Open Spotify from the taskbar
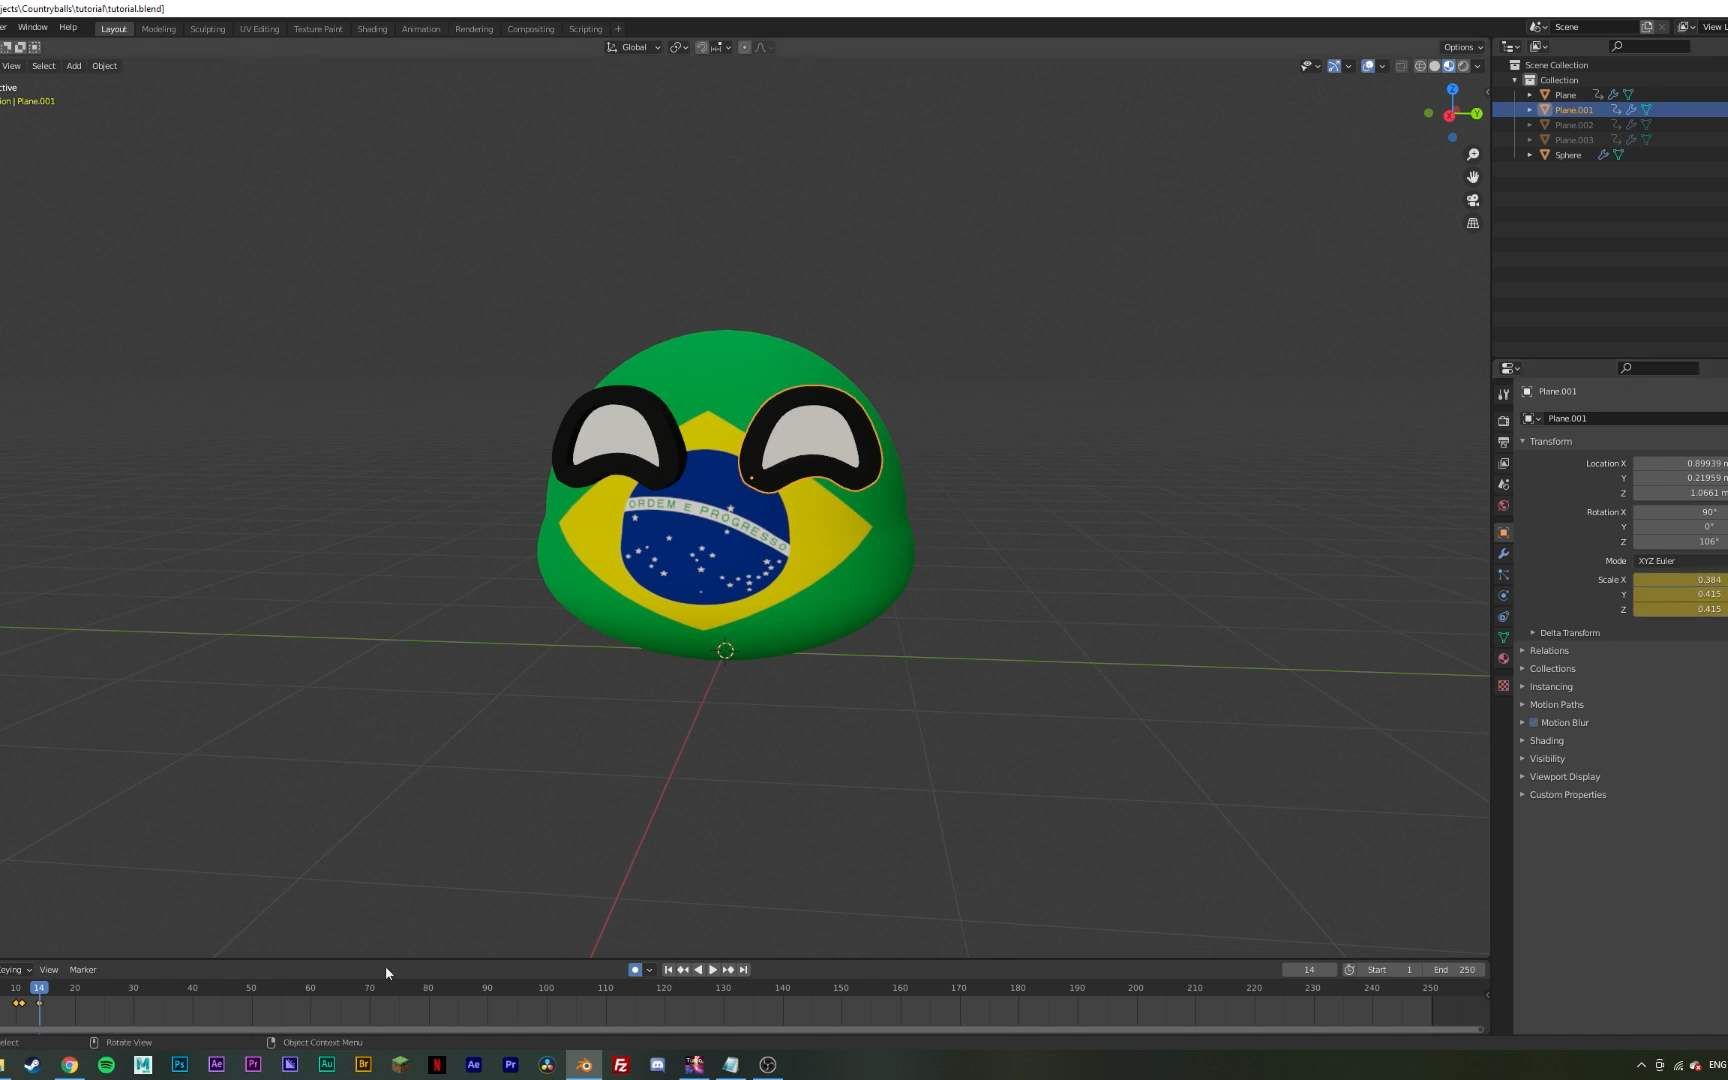1728x1080 pixels. (106, 1065)
